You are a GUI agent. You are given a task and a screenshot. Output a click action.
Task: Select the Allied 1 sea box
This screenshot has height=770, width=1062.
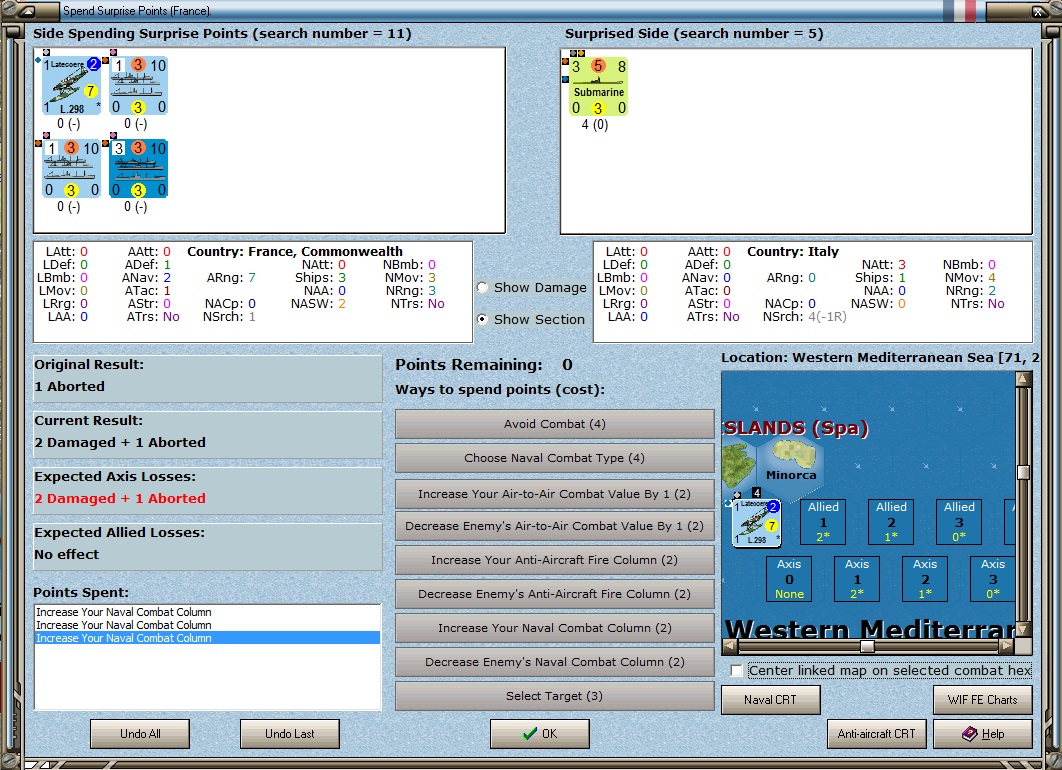[823, 522]
